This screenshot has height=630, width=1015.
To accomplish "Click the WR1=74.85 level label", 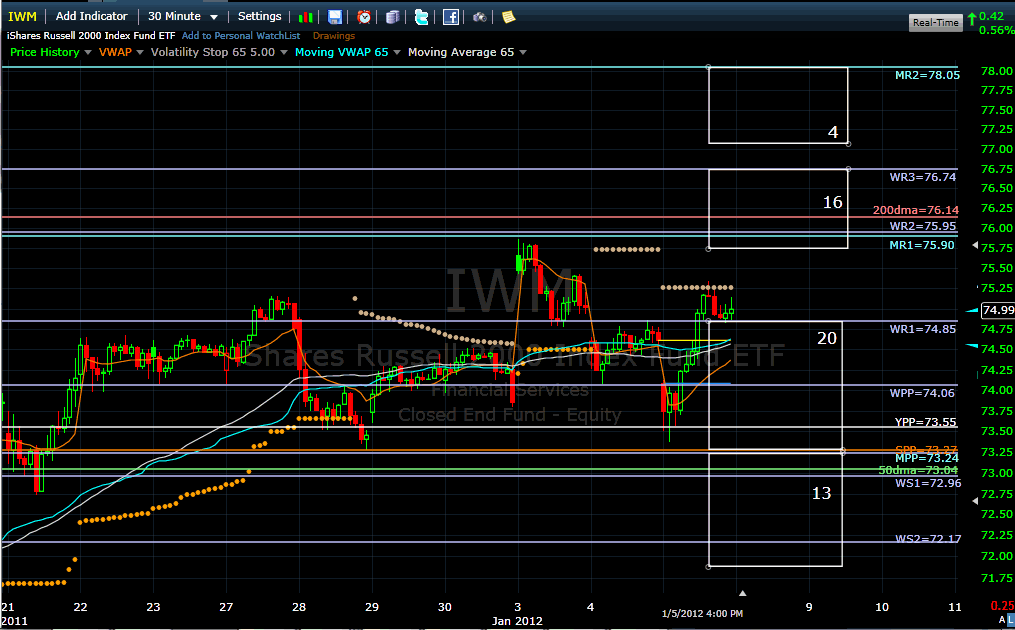I will [922, 329].
